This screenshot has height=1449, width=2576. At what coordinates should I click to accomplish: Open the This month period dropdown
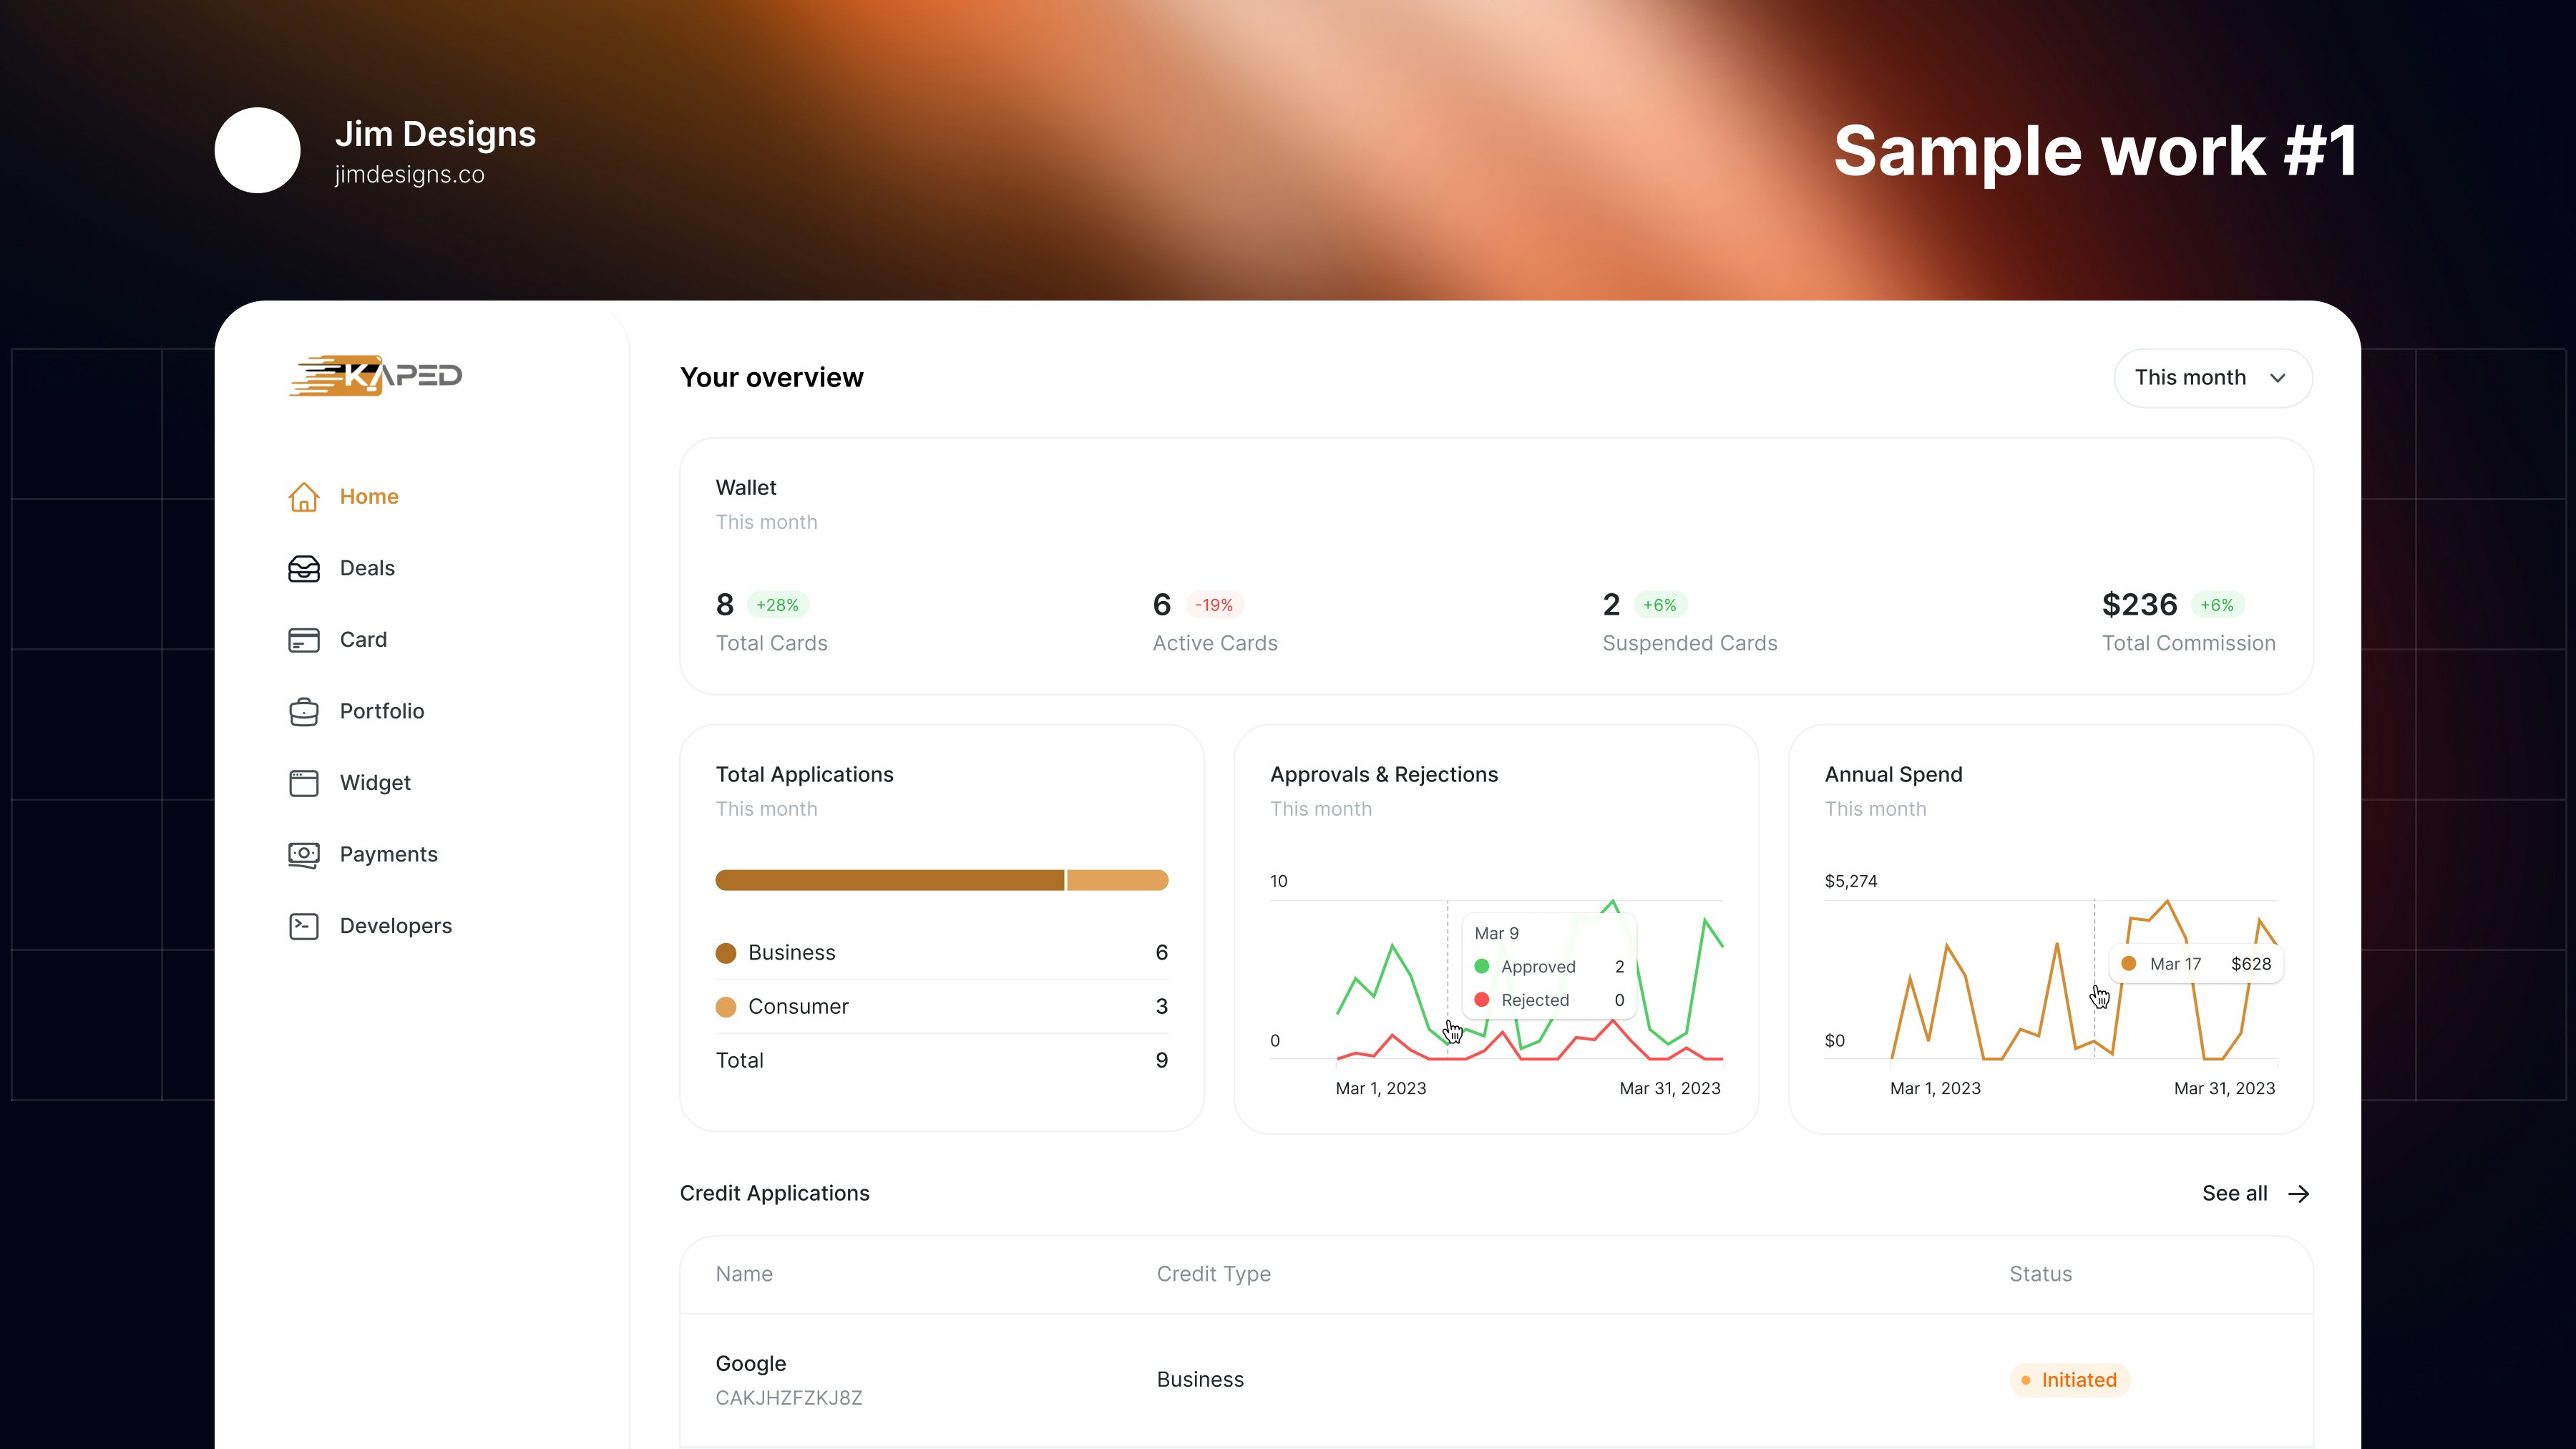point(2212,378)
